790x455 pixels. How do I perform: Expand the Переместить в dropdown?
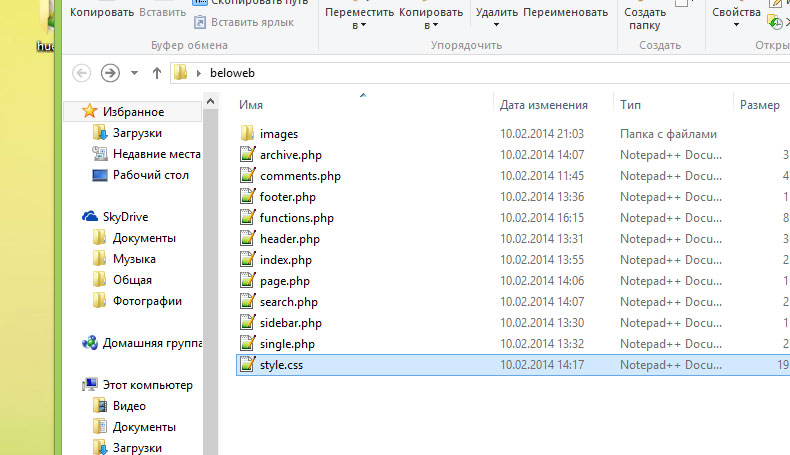point(358,19)
